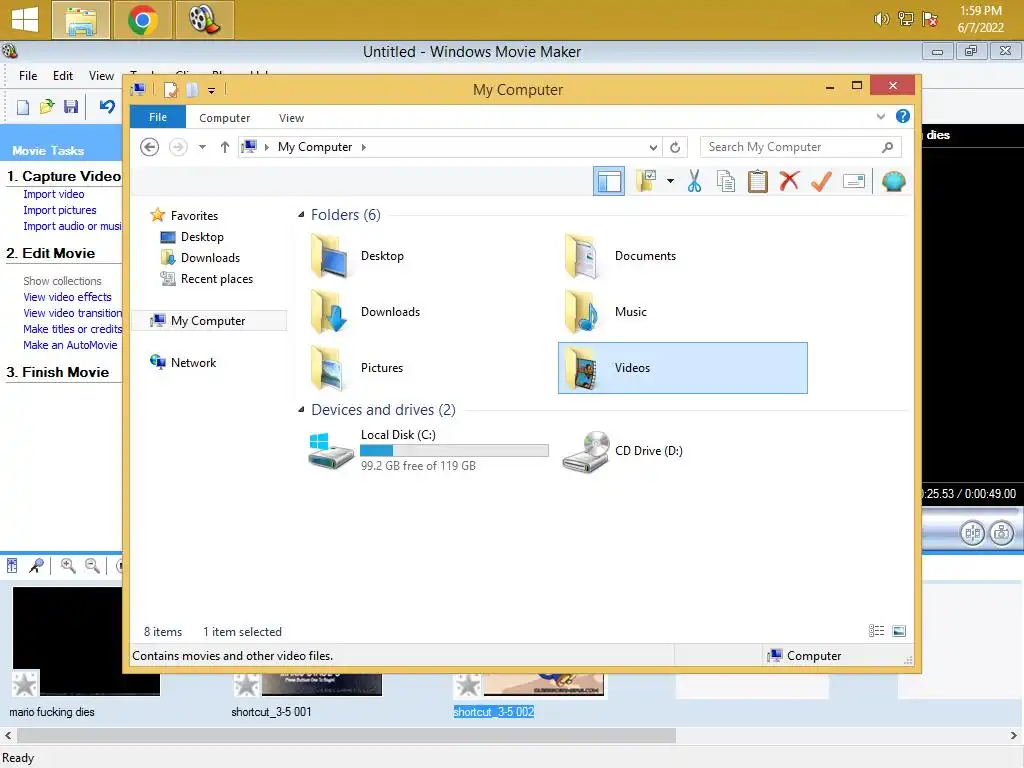The height and width of the screenshot is (768, 1024).
Task: Click the Up one level arrow
Action: coord(225,147)
